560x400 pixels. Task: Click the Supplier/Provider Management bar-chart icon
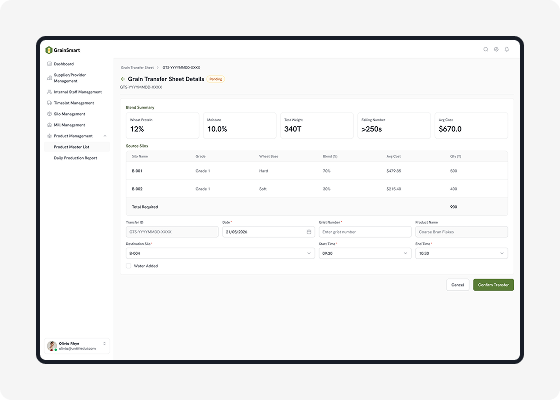point(49,78)
